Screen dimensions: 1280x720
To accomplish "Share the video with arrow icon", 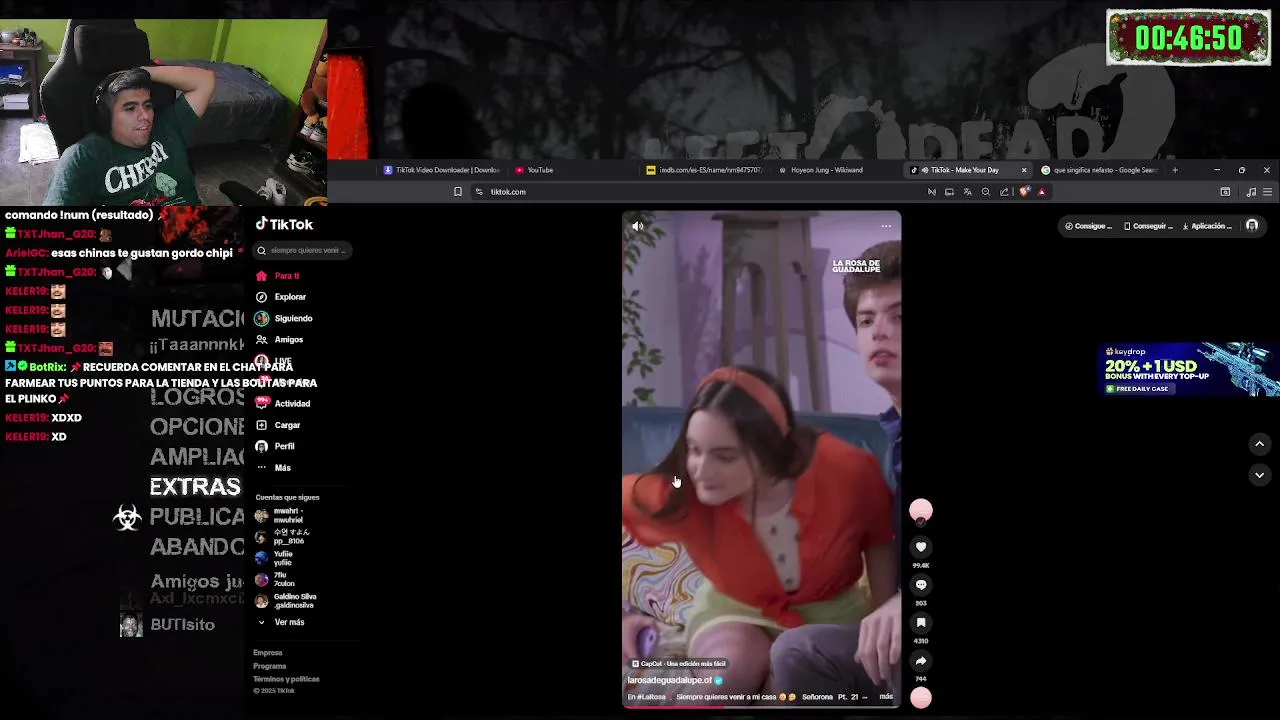I will 921,661.
